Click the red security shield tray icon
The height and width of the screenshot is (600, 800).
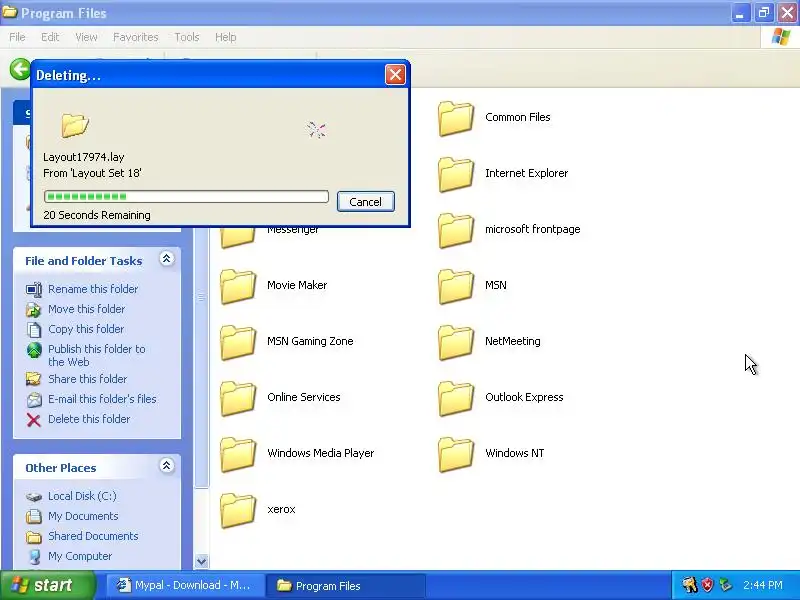click(x=708, y=585)
